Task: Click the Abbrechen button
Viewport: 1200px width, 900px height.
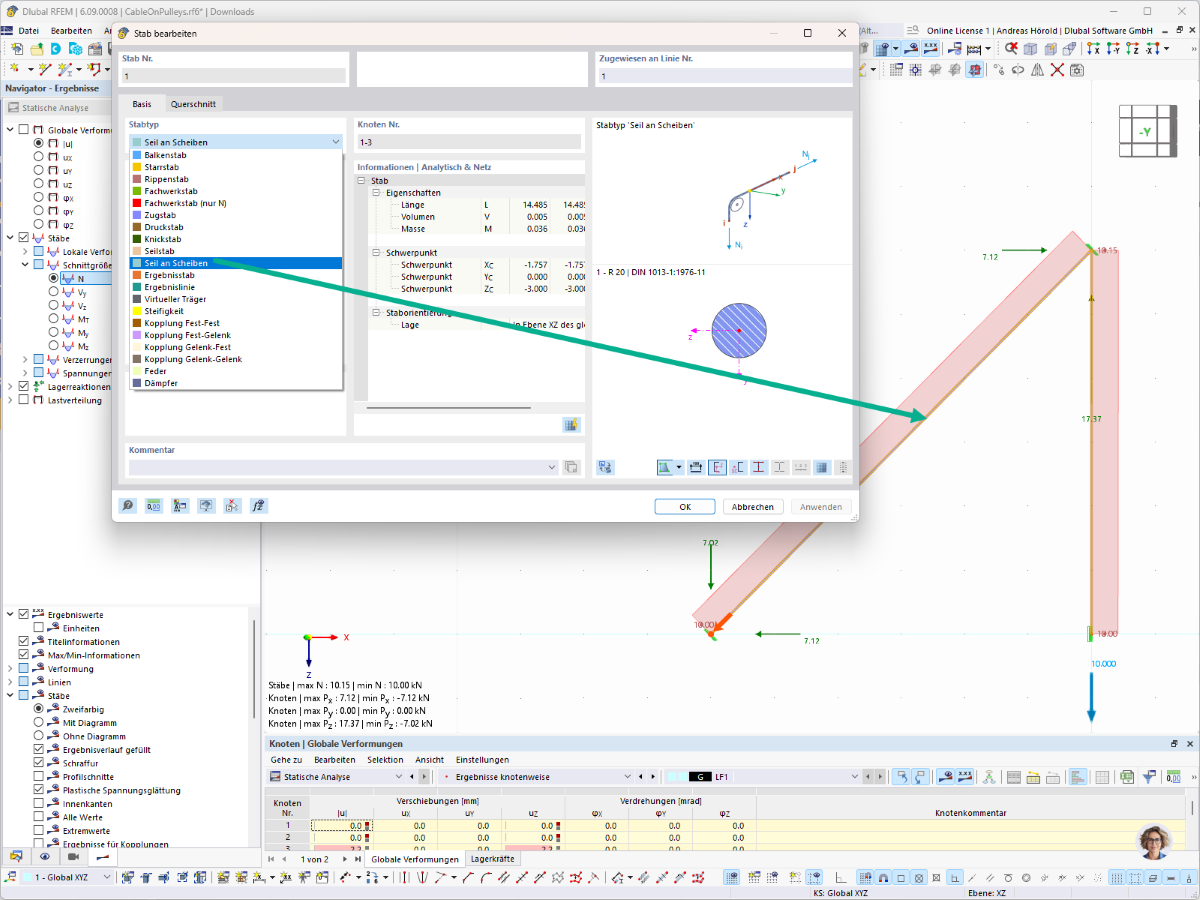Action: (753, 507)
